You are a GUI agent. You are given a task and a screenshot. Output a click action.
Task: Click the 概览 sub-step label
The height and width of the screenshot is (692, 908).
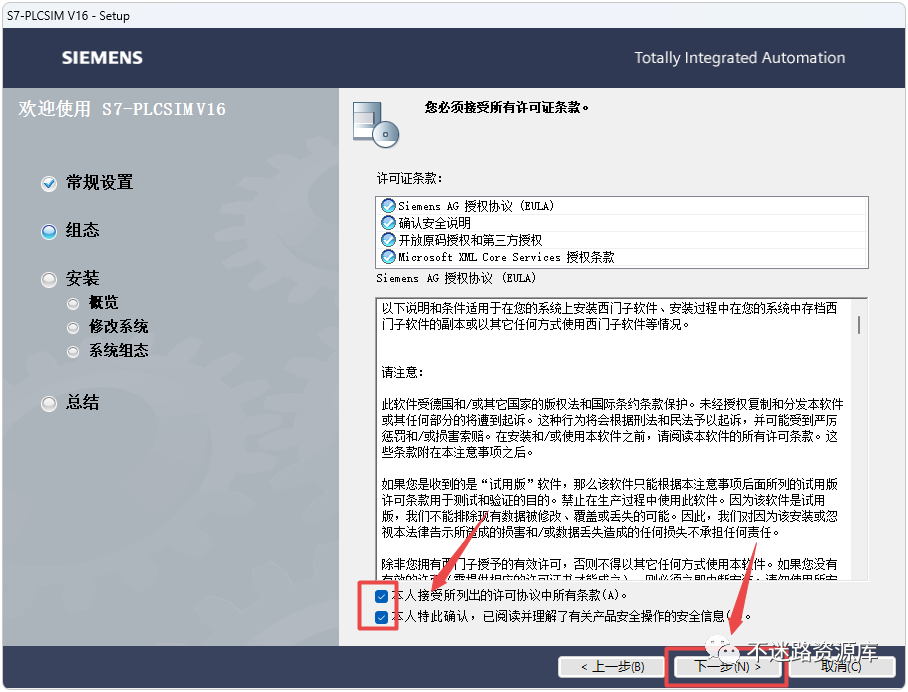104,302
